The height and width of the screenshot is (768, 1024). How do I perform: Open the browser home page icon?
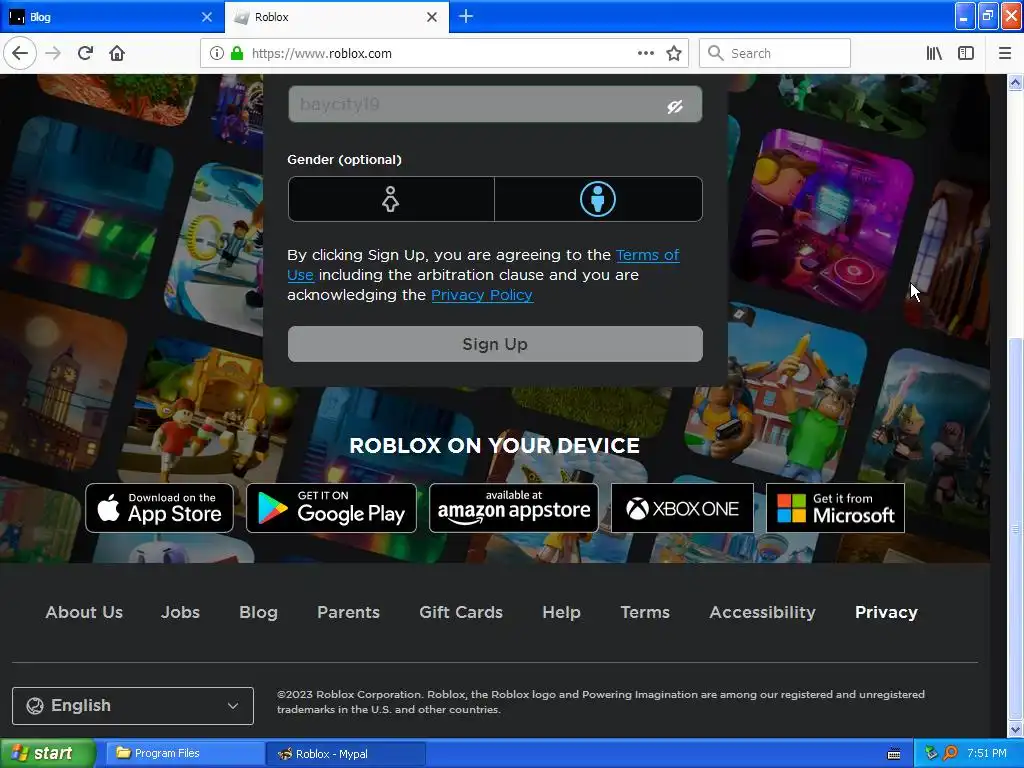click(x=117, y=54)
